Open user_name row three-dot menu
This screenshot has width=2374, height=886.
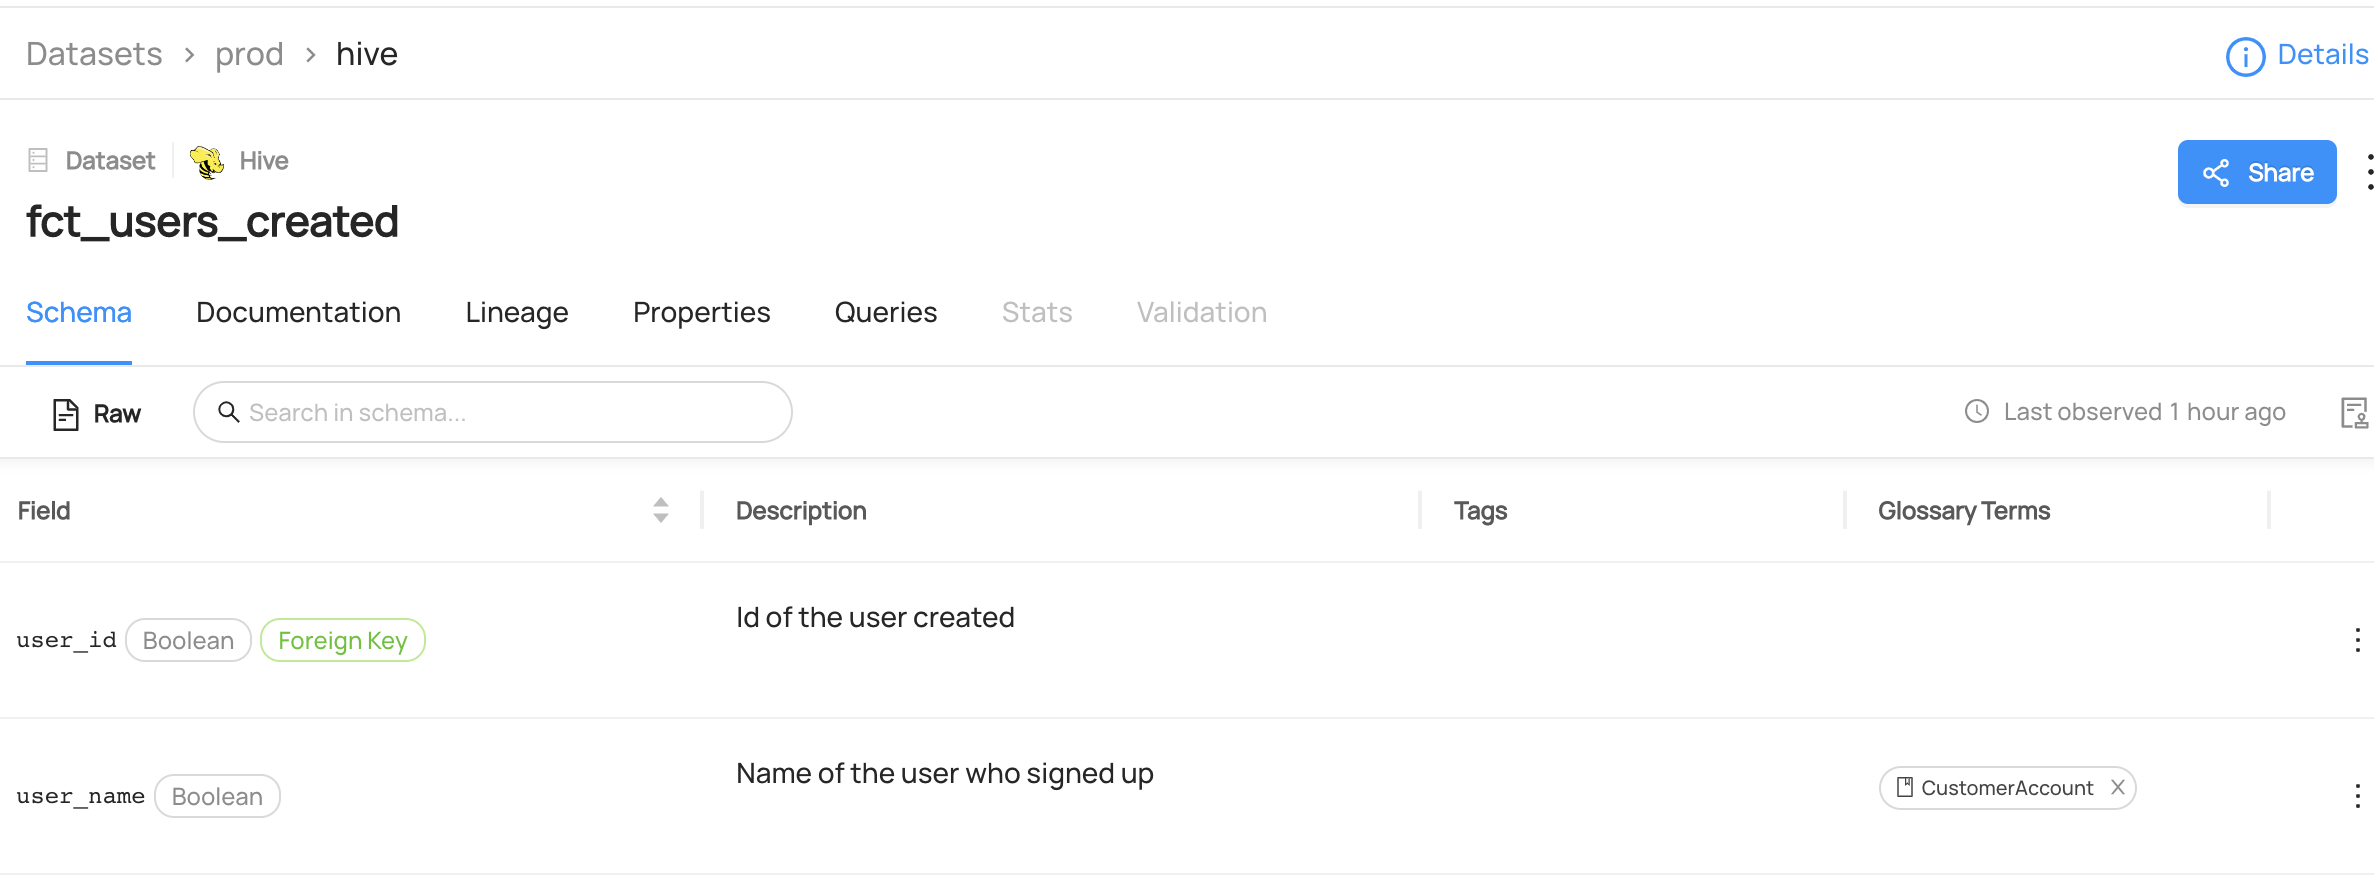click(2357, 796)
